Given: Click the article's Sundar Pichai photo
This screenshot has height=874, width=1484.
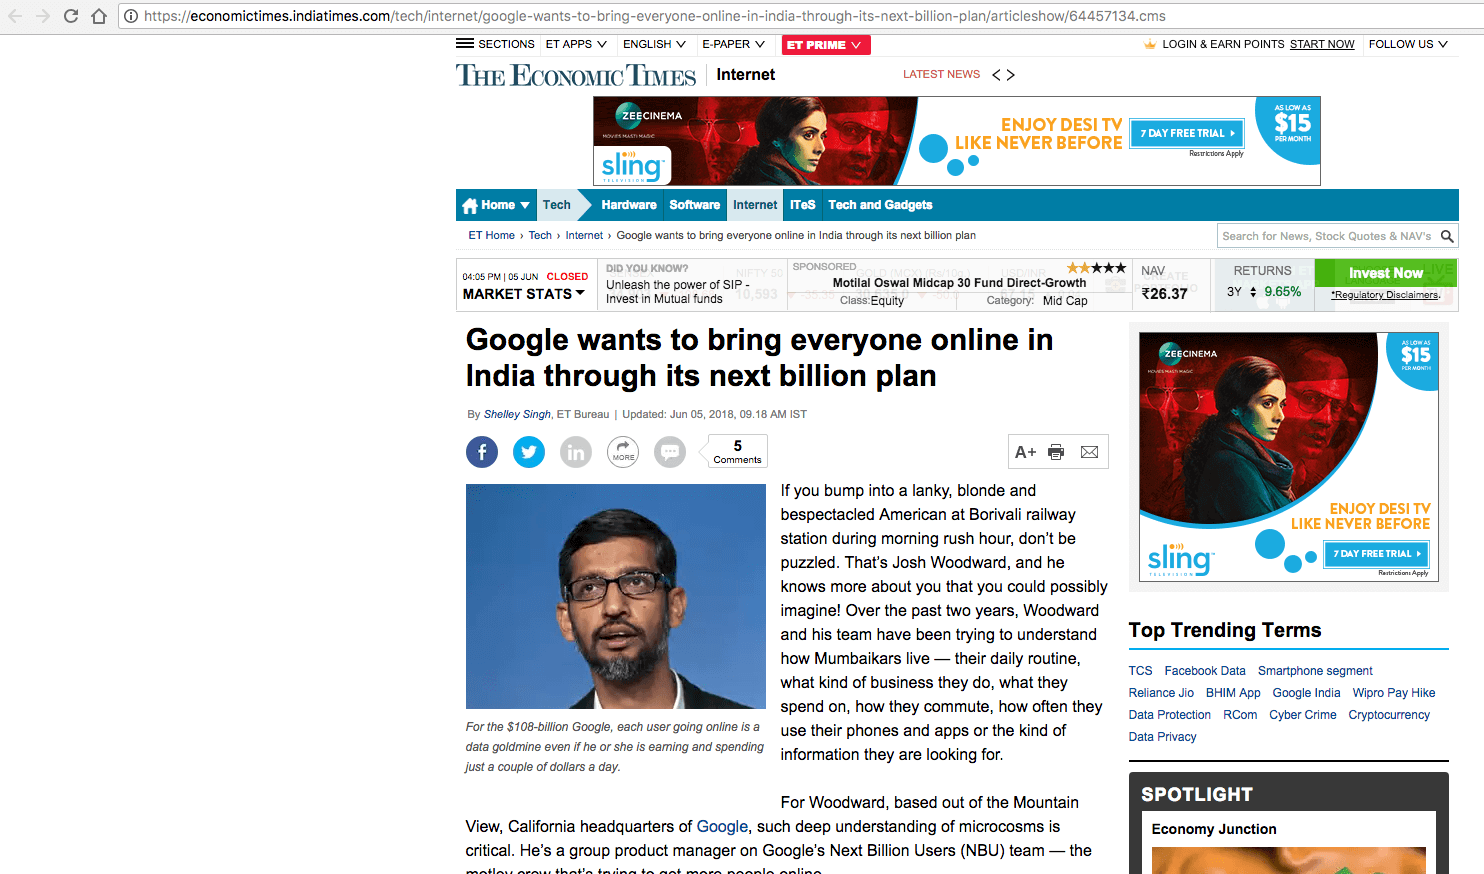Looking at the screenshot, I should 615,596.
